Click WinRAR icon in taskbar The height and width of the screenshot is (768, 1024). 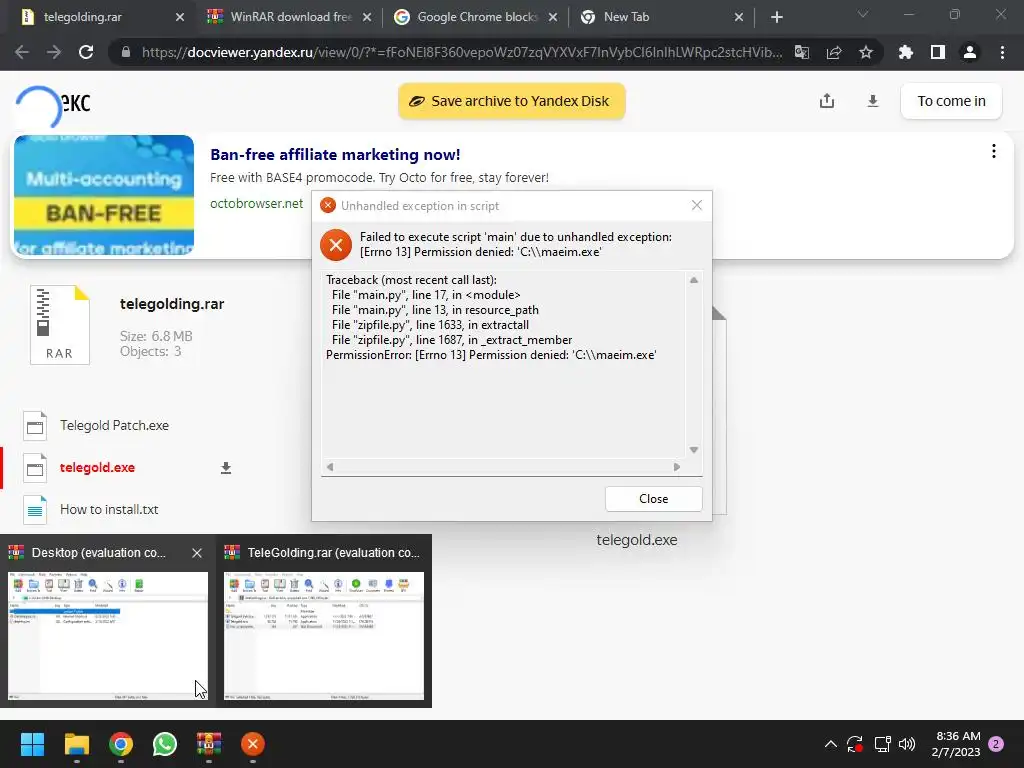pyautogui.click(x=209, y=744)
